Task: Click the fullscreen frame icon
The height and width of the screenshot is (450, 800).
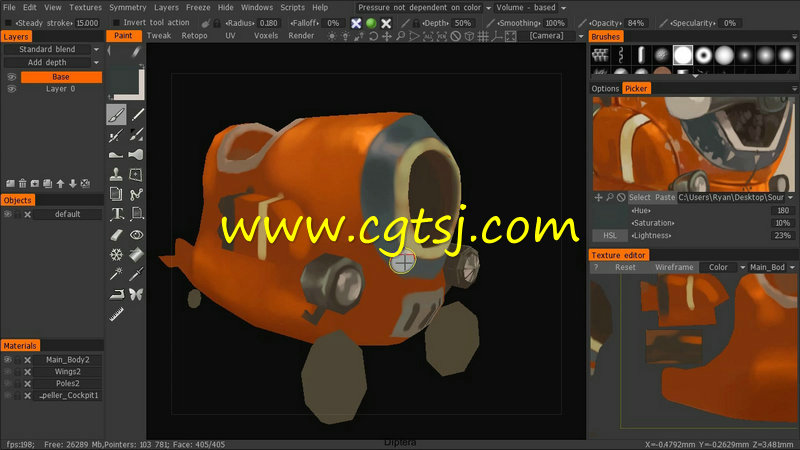Action: tap(510, 36)
